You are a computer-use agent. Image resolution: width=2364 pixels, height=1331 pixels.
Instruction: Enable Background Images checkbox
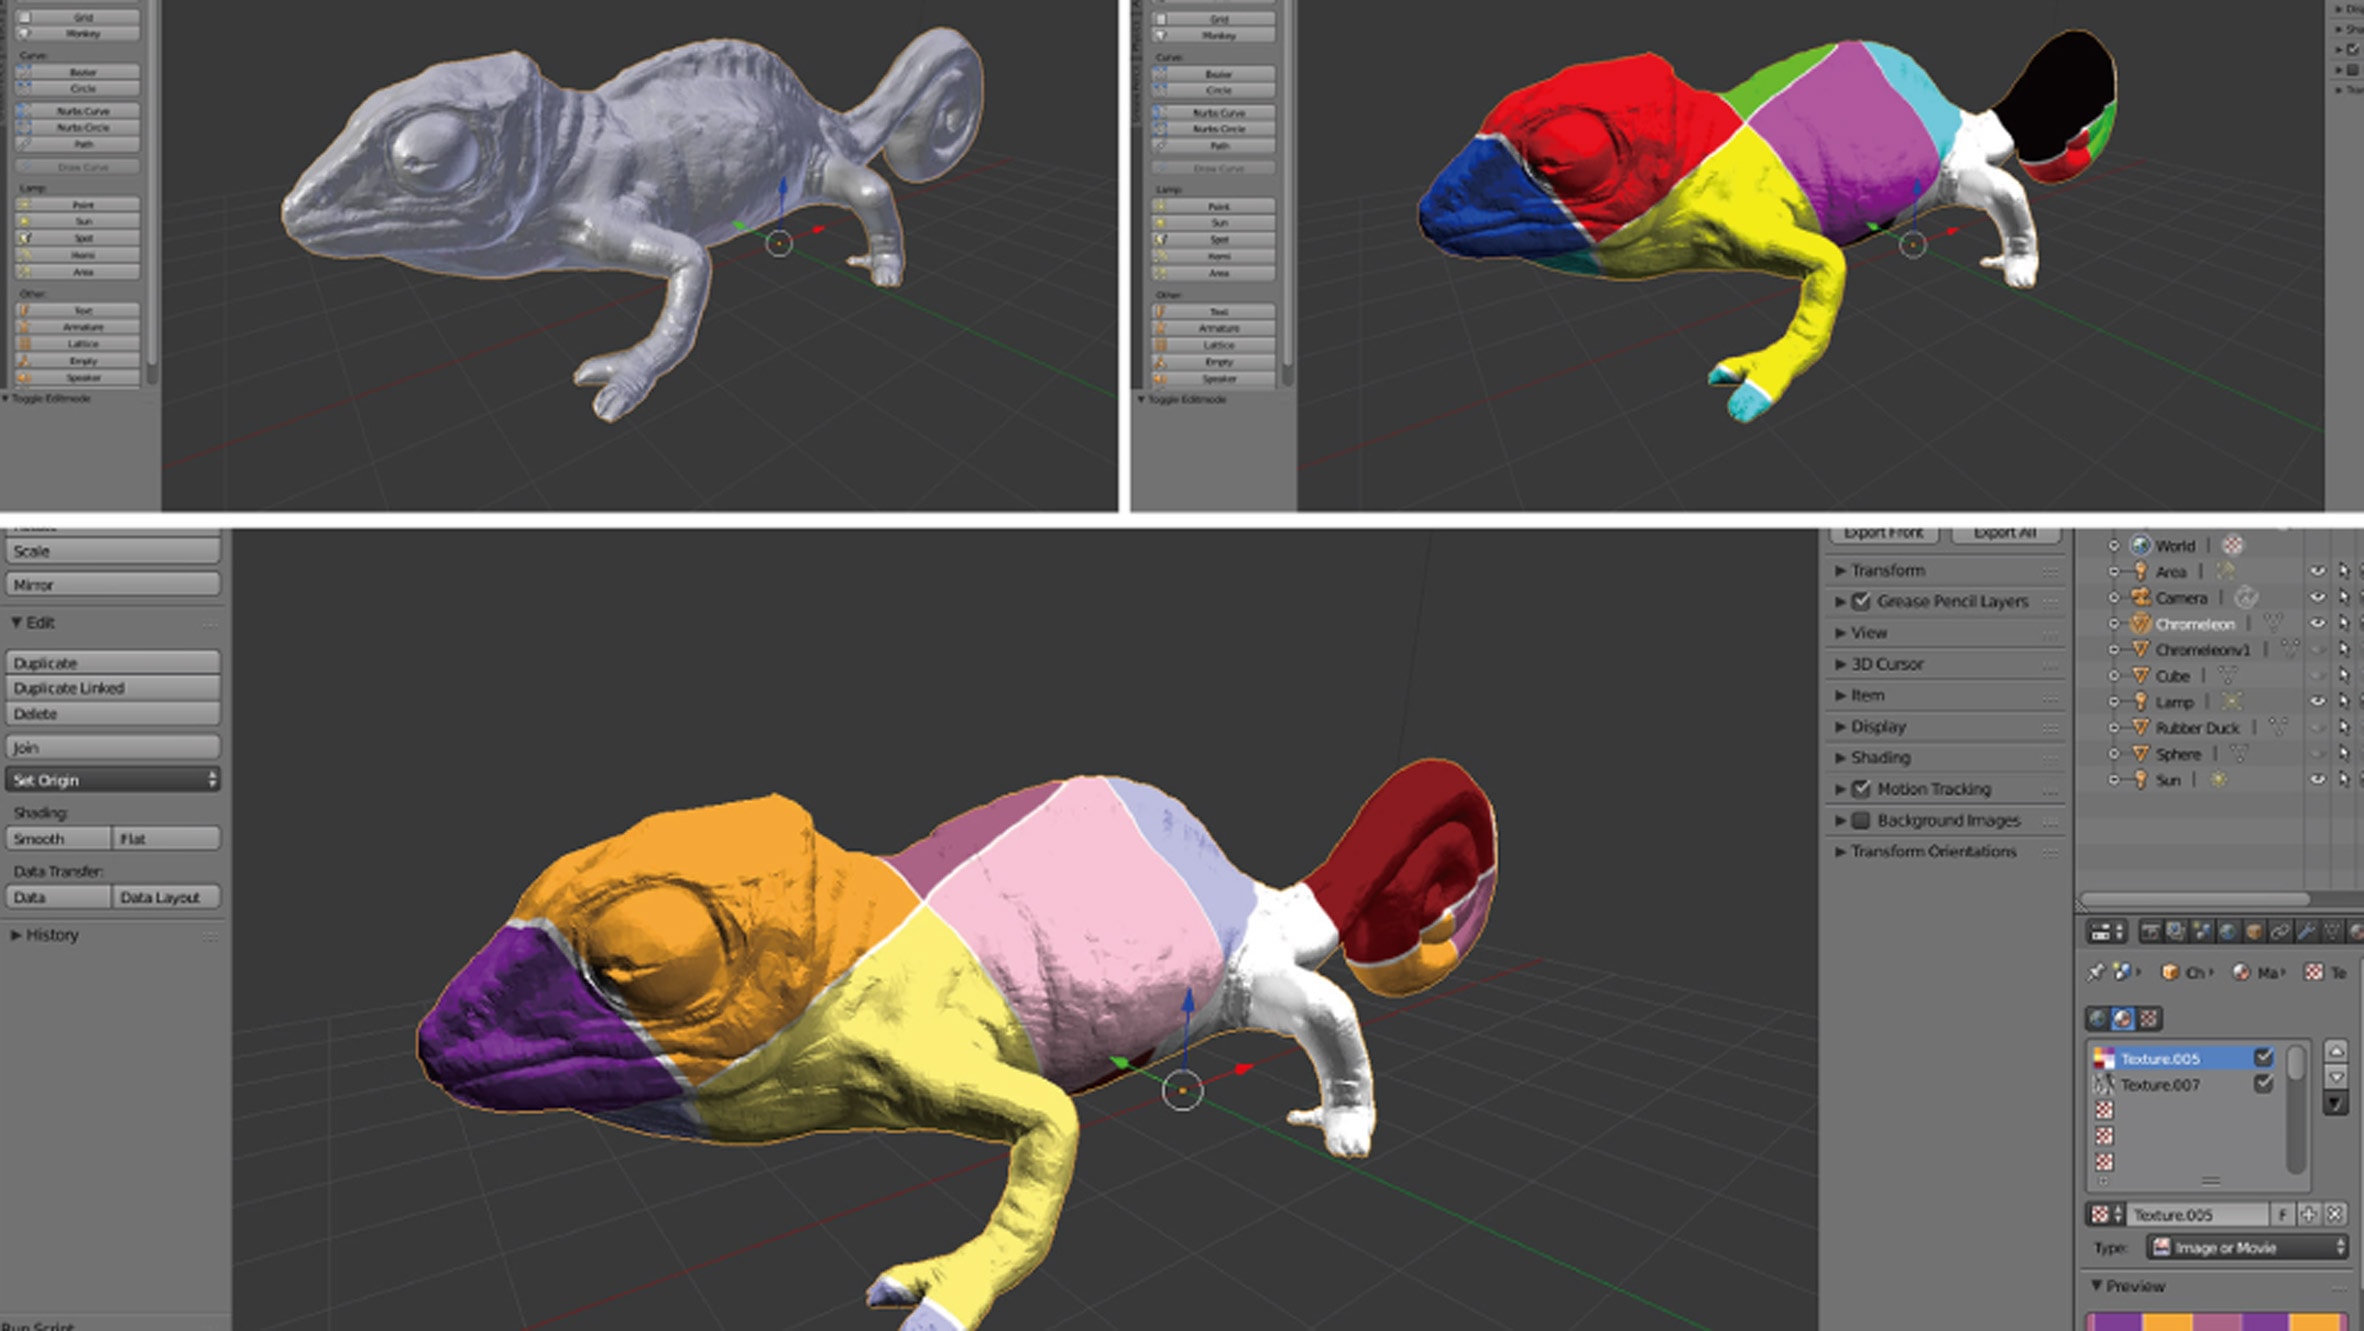pyautogui.click(x=1861, y=820)
